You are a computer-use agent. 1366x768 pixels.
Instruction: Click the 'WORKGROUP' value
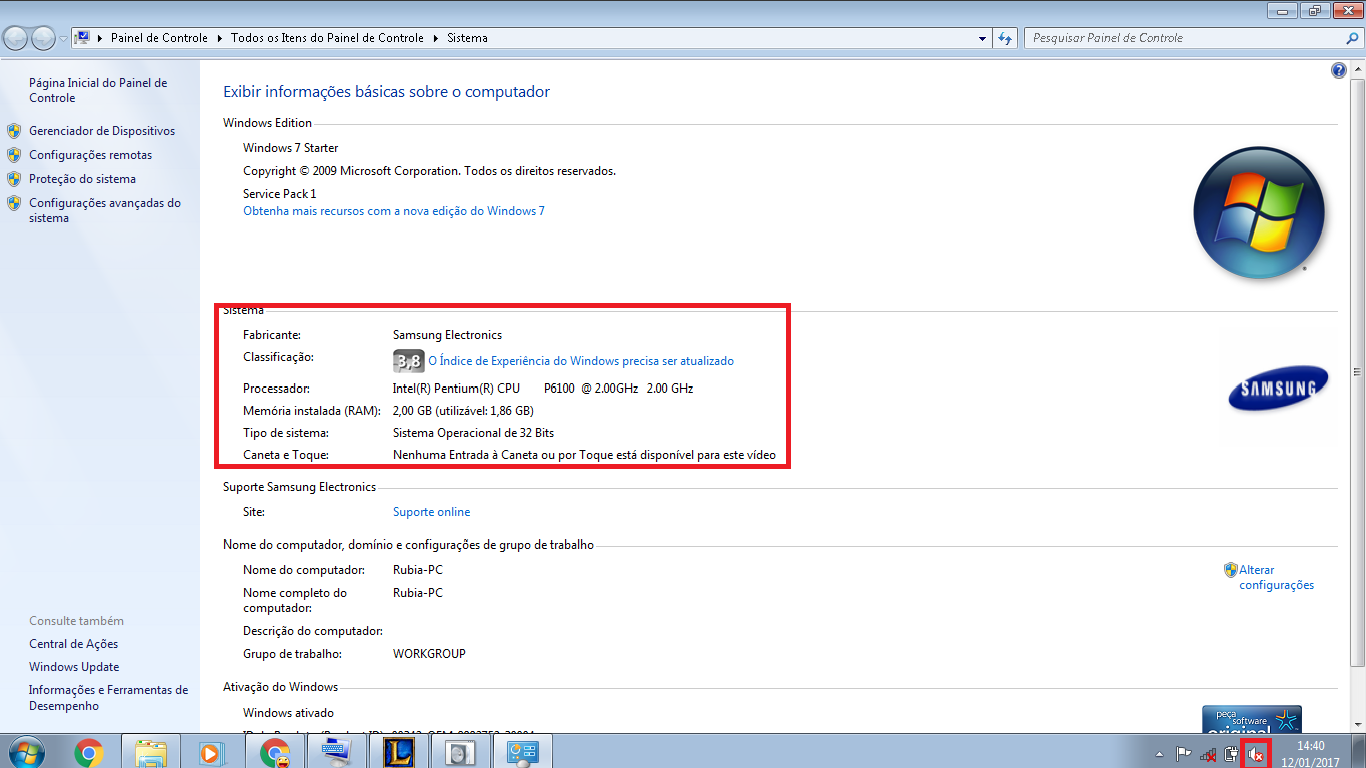[x=429, y=654]
